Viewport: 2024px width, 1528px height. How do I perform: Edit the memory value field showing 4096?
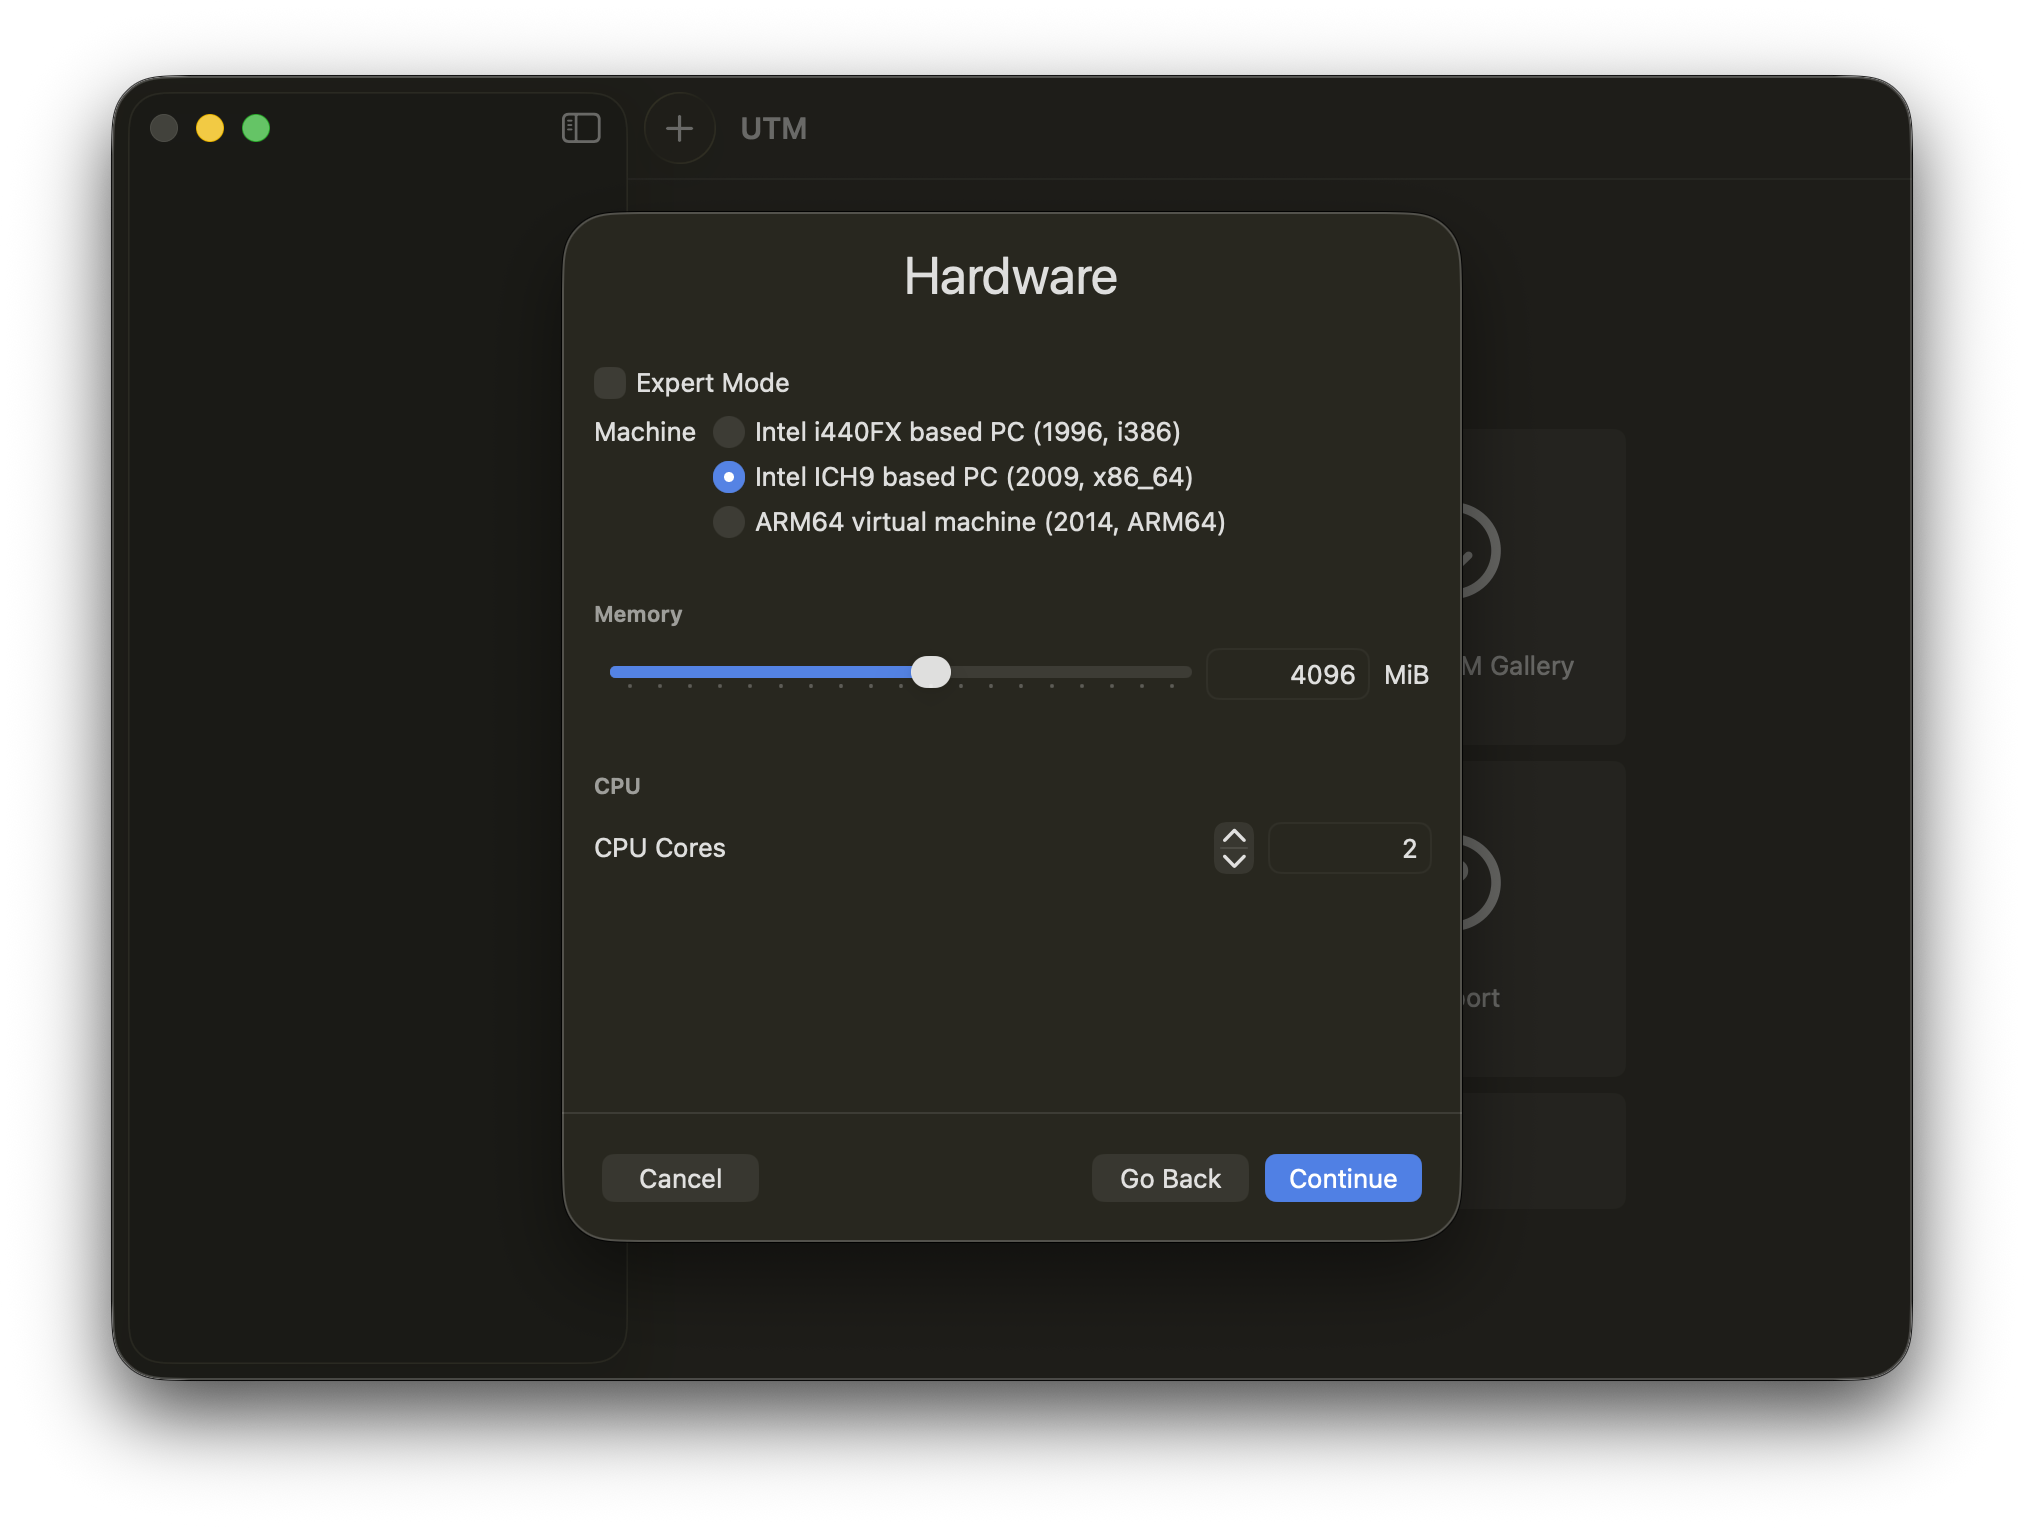coord(1288,674)
